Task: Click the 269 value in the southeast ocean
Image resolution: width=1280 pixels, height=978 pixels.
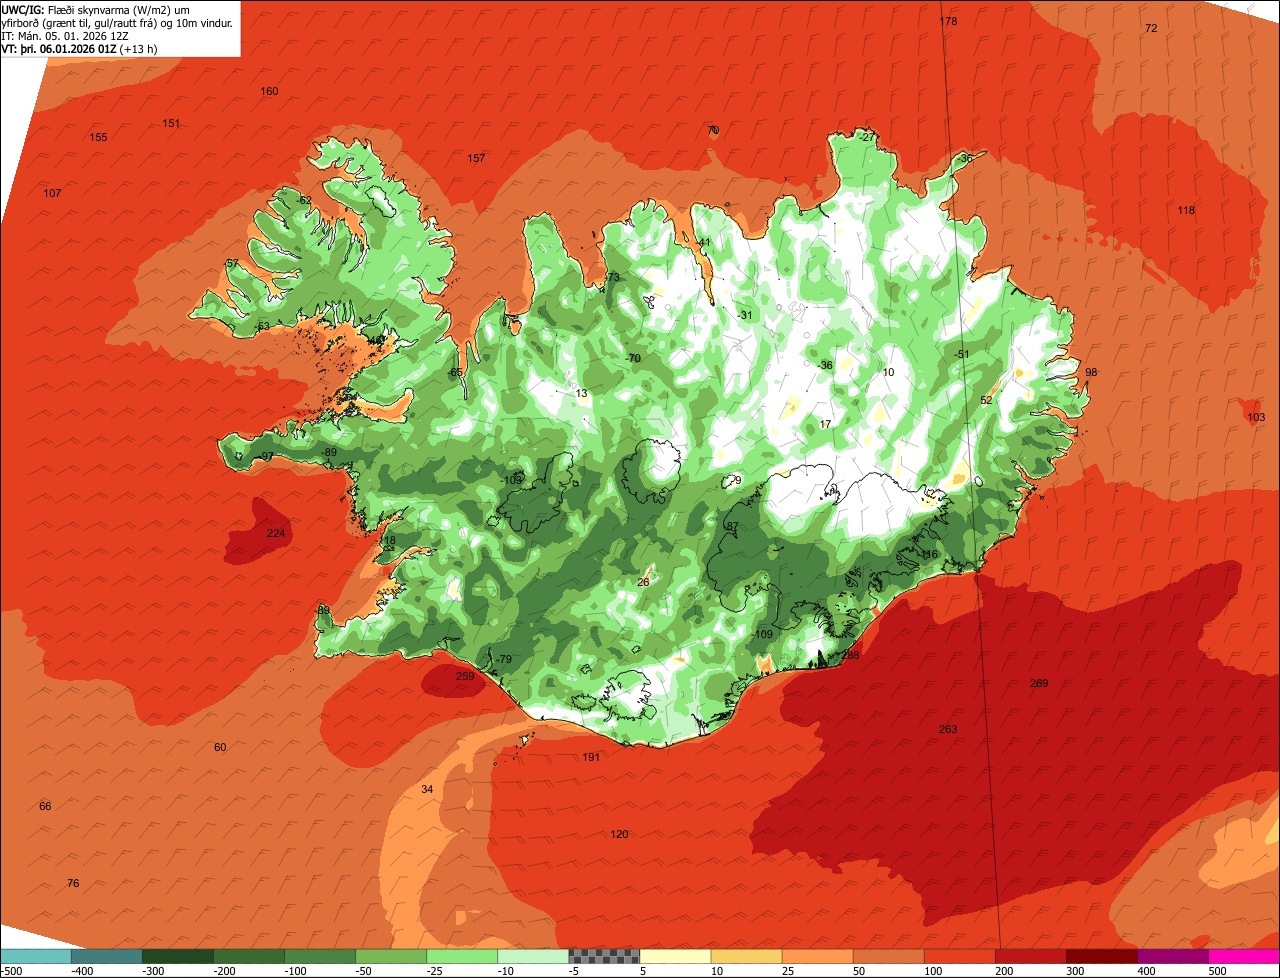Action: (x=1039, y=683)
